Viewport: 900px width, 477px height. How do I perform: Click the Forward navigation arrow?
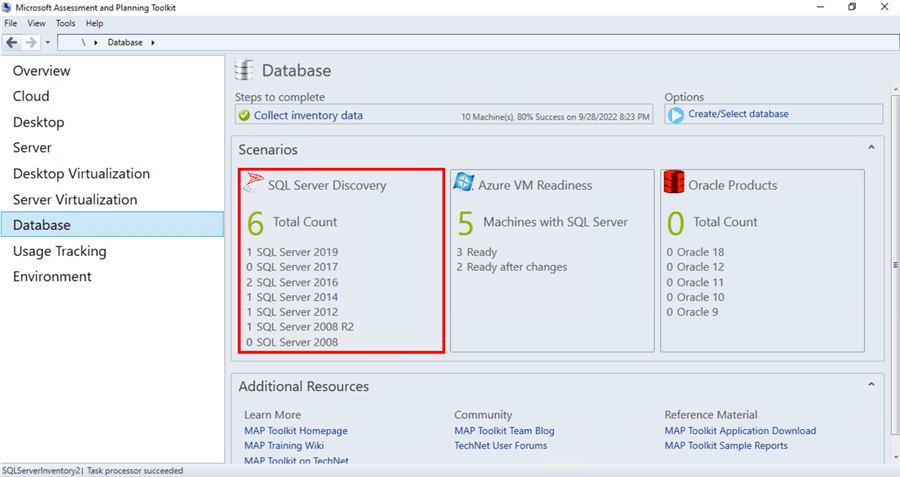pyautogui.click(x=30, y=43)
